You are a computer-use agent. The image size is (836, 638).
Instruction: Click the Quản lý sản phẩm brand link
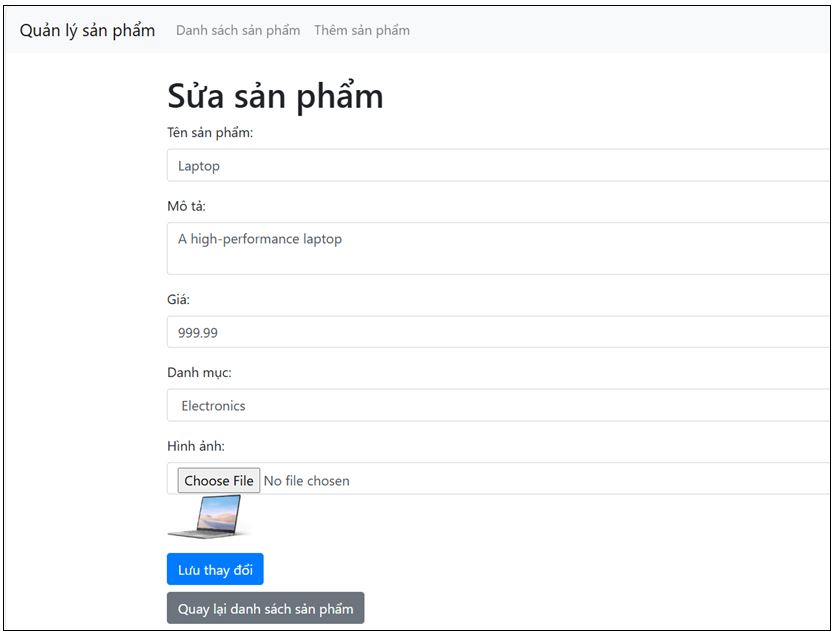coord(87,30)
